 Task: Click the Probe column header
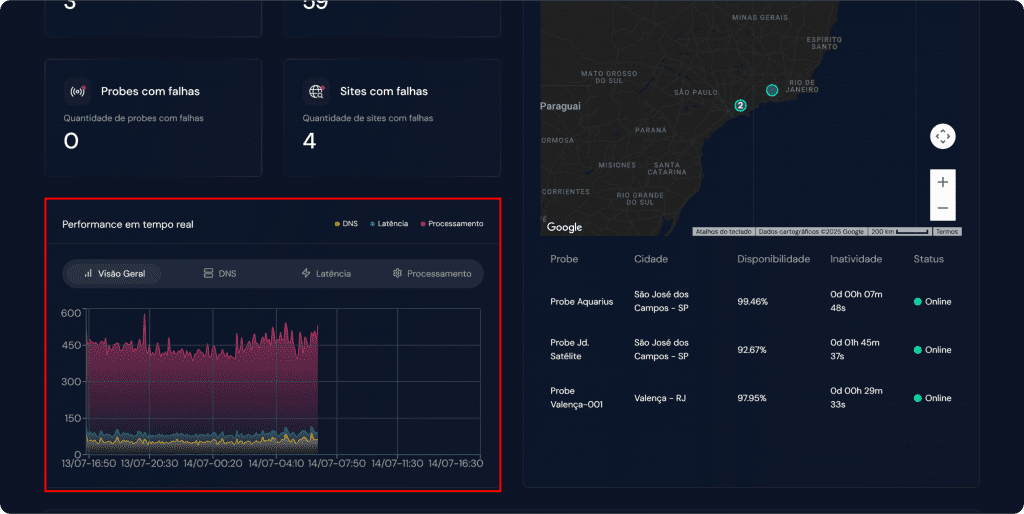[564, 259]
